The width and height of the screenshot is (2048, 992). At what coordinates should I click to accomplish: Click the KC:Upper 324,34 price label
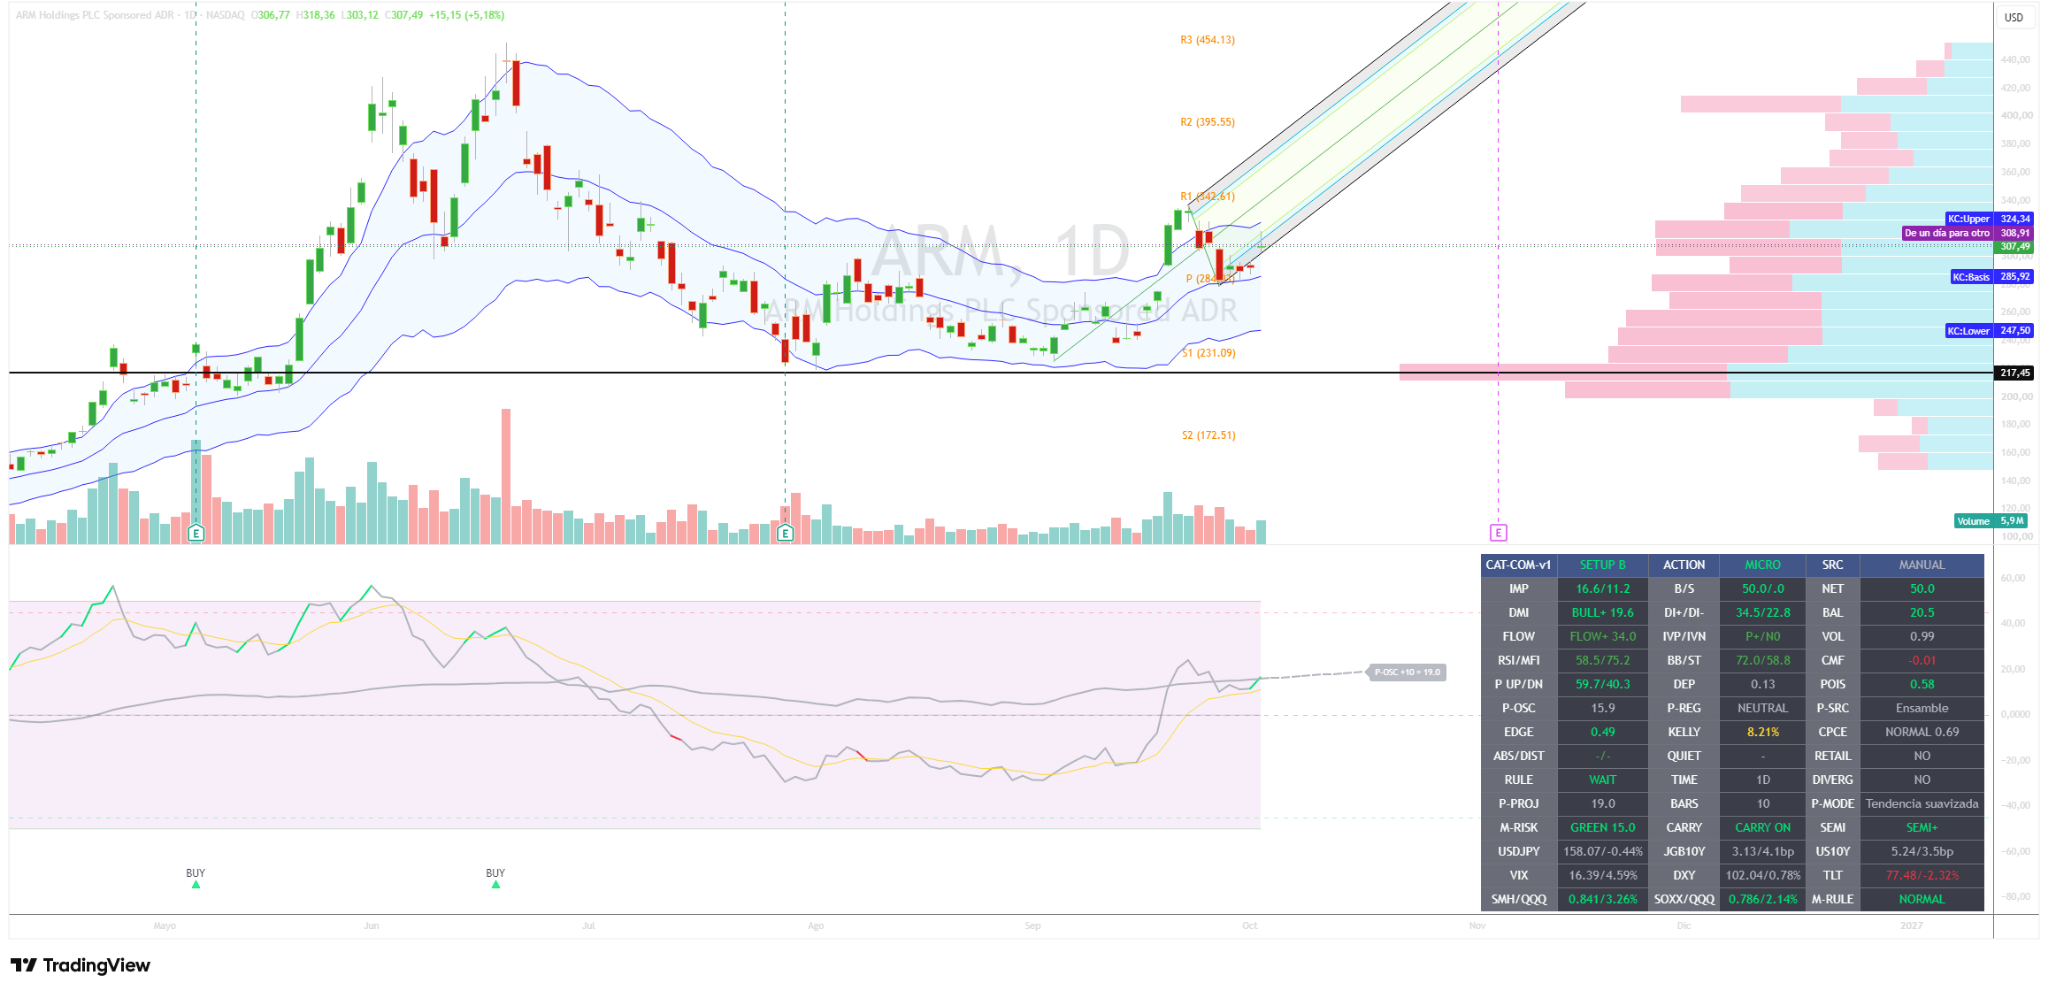click(x=1989, y=219)
